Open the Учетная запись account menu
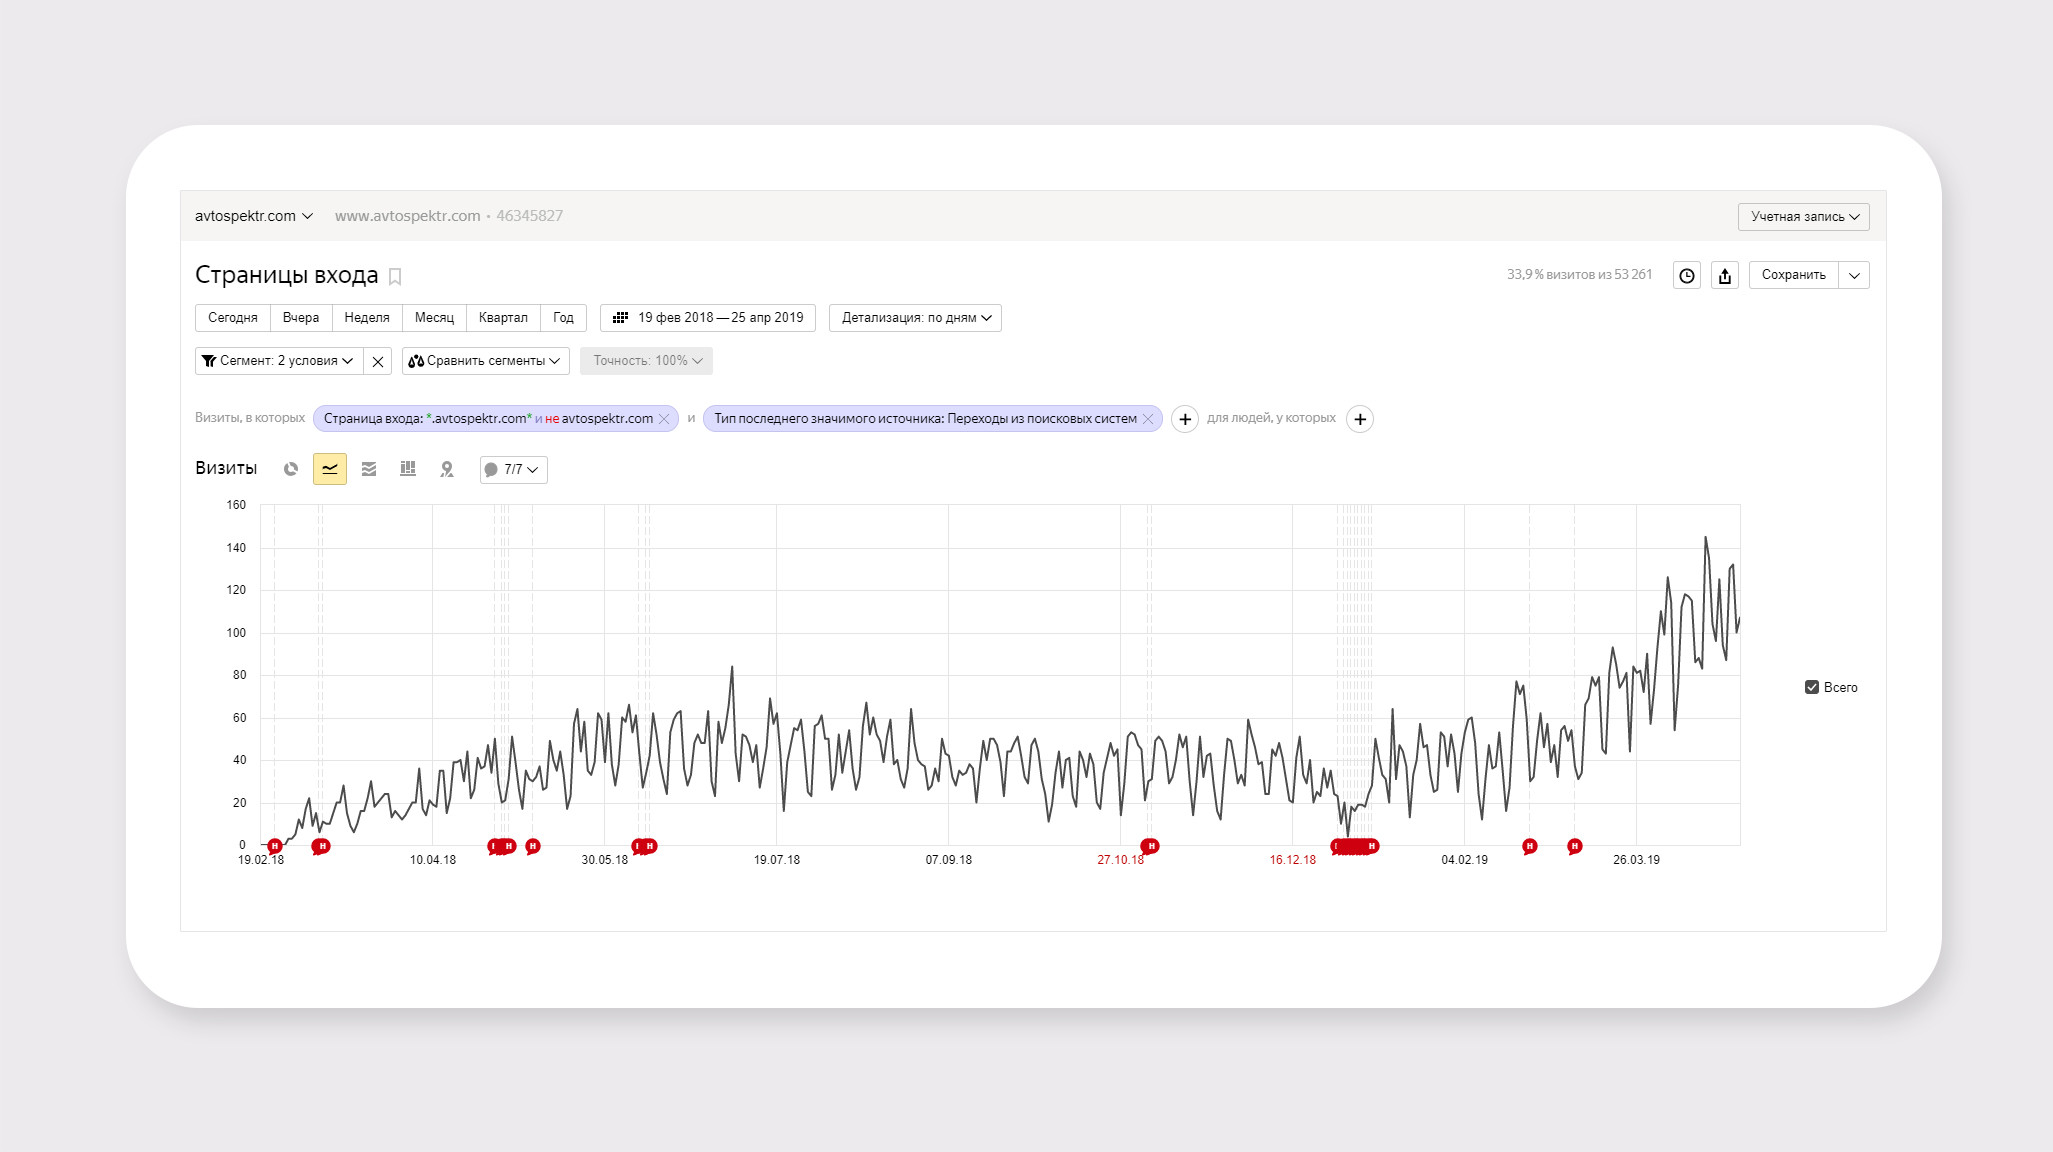Screen dimensions: 2053x1152 [1803, 217]
